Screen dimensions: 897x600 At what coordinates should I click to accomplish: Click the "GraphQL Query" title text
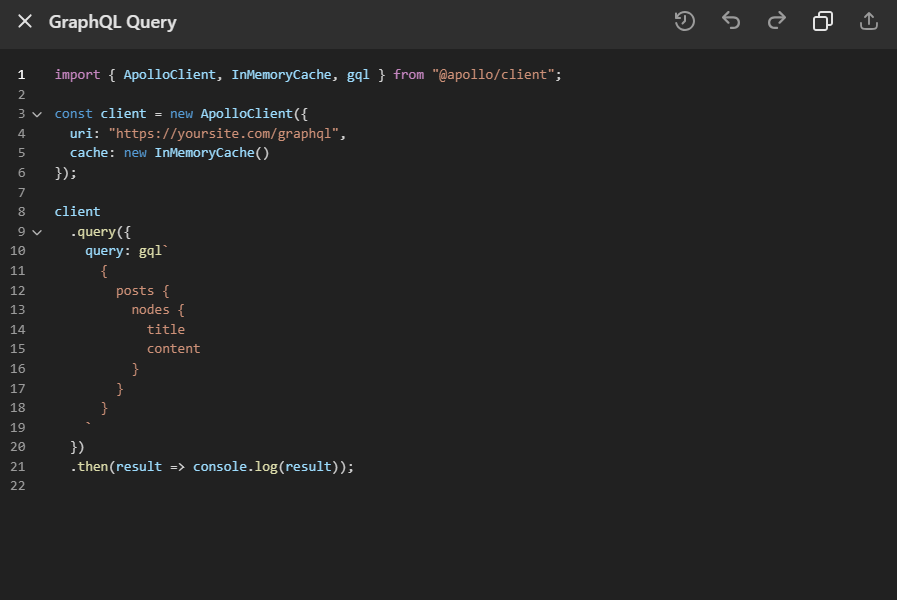tap(112, 22)
